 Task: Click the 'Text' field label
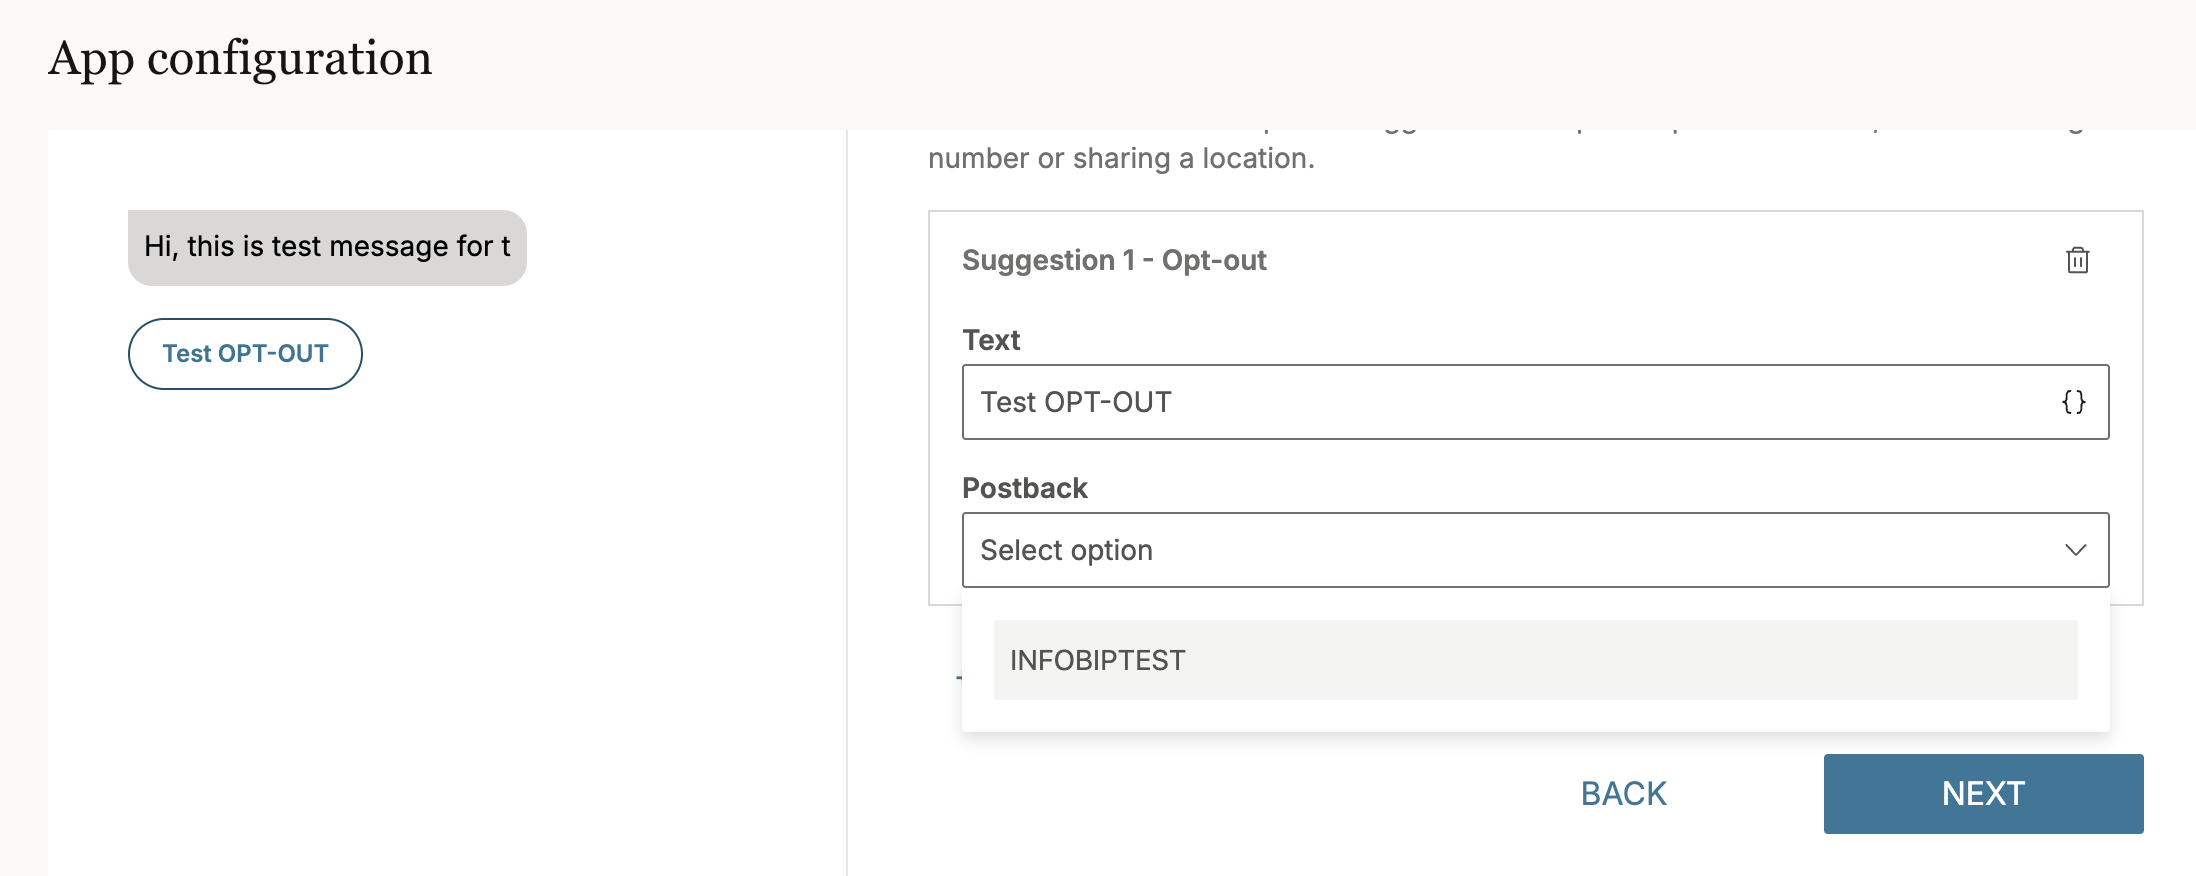click(990, 340)
